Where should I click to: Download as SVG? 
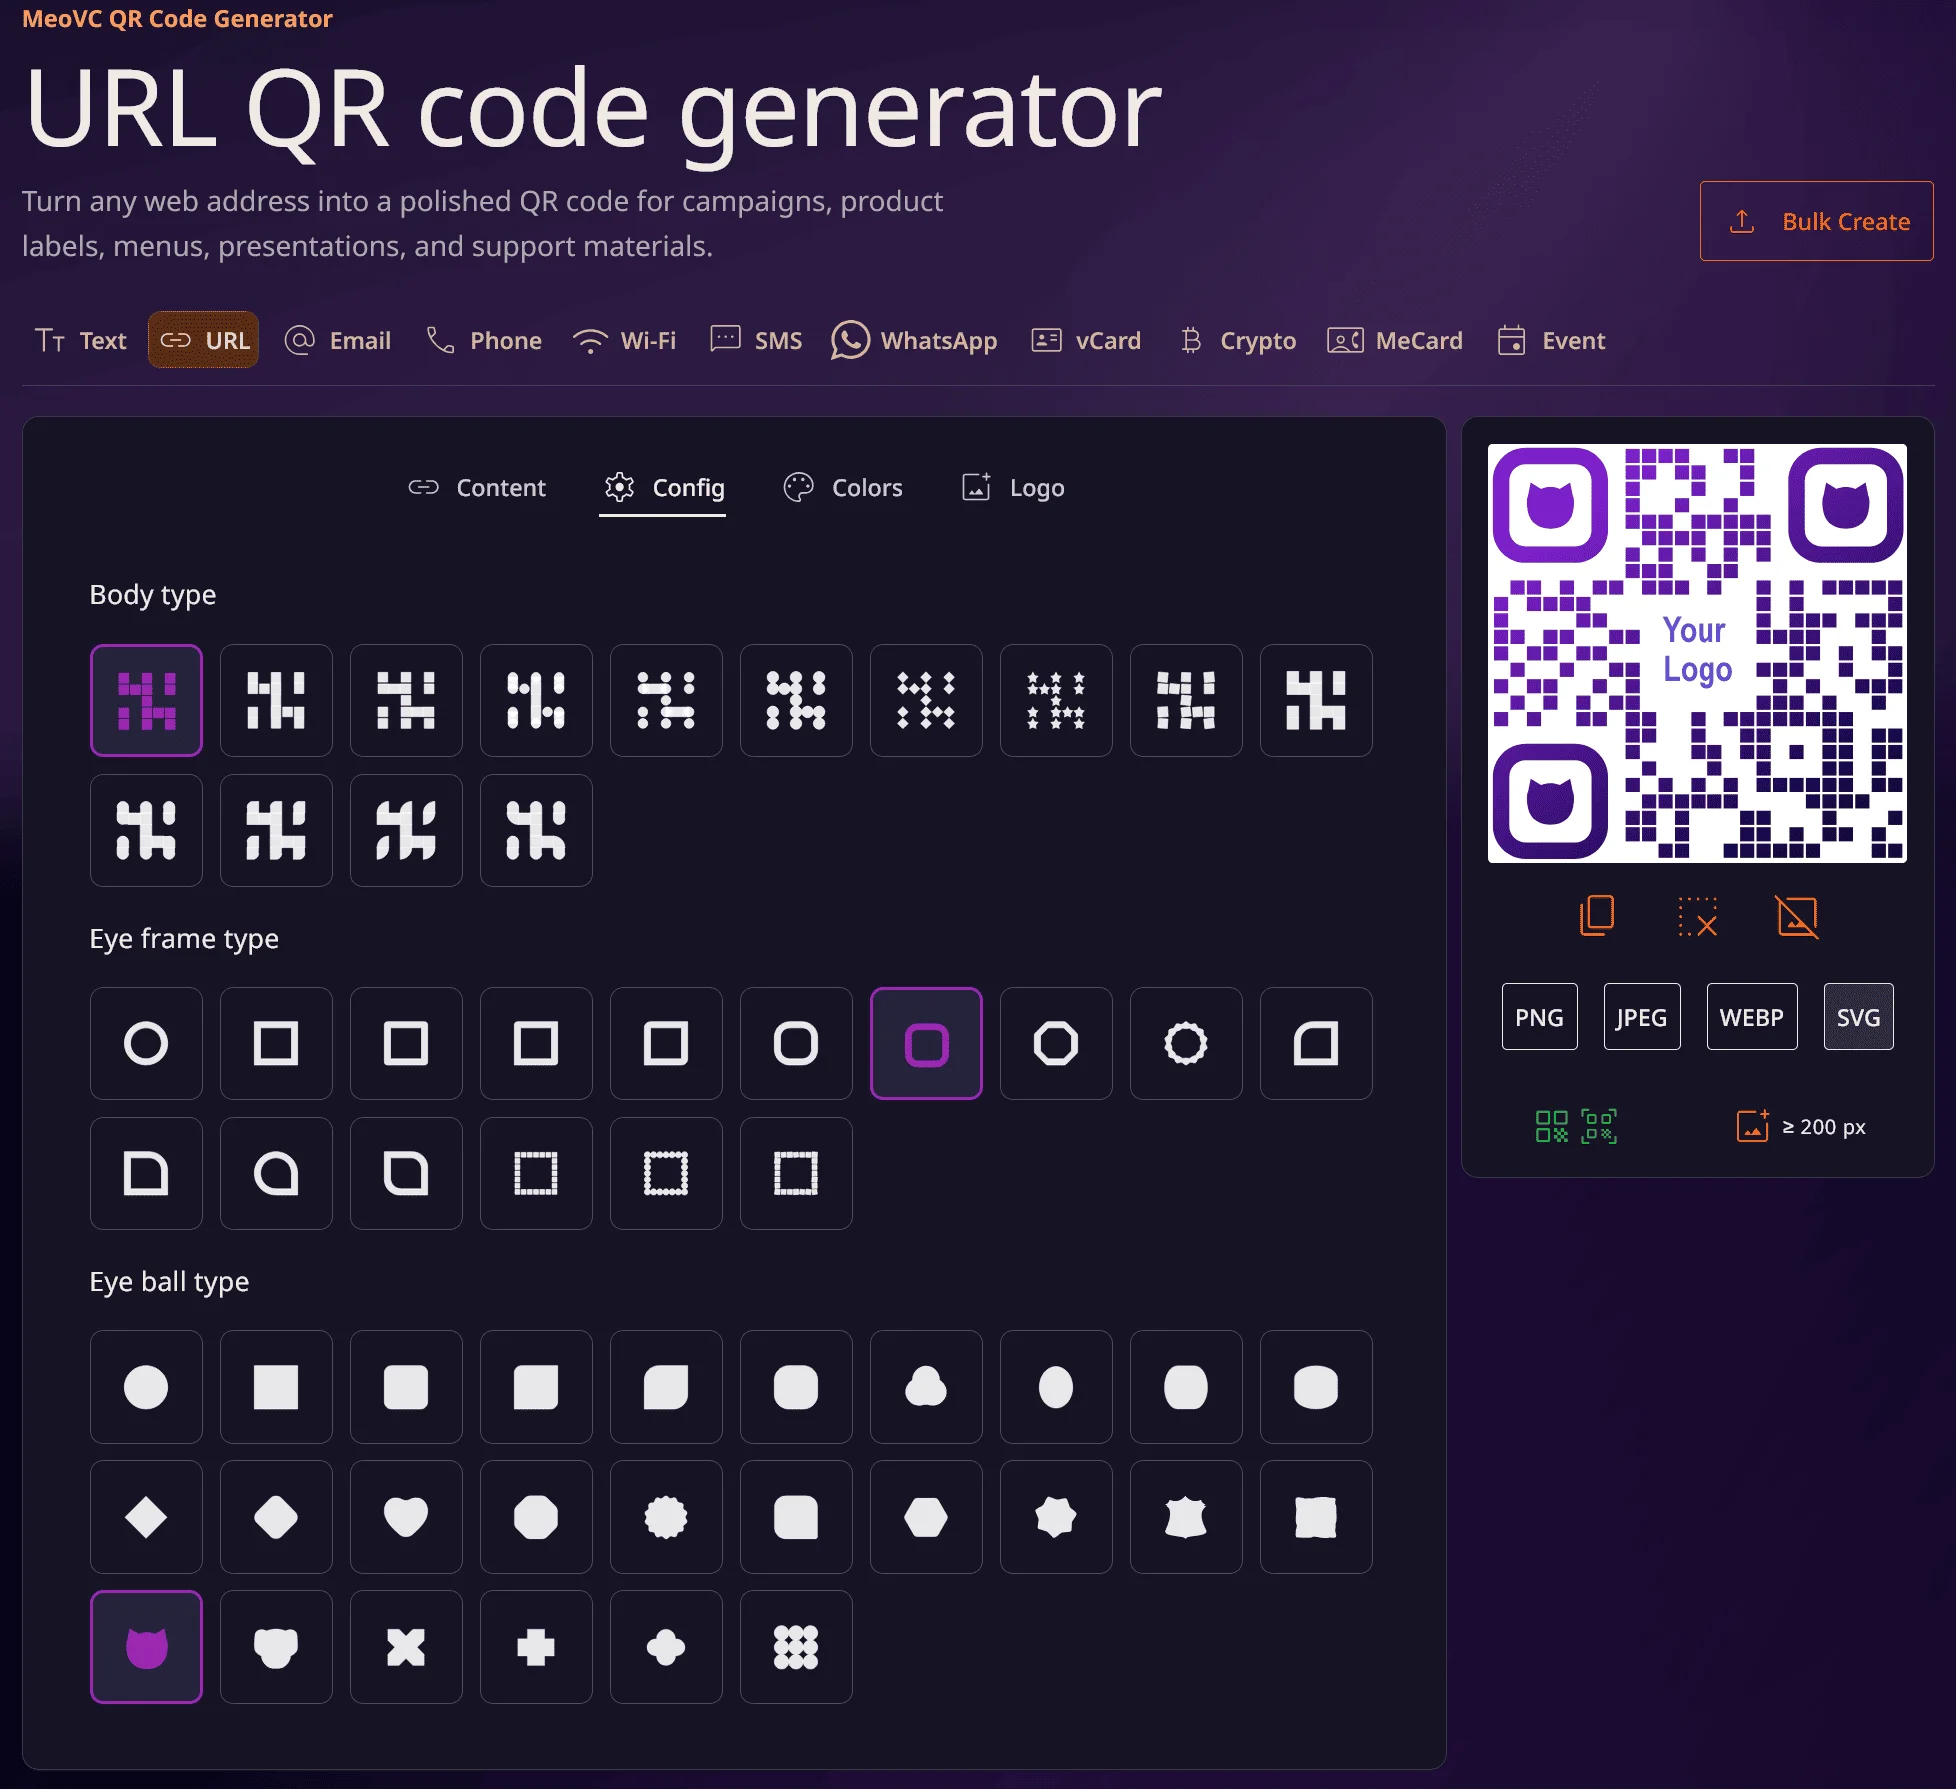[x=1858, y=1017]
